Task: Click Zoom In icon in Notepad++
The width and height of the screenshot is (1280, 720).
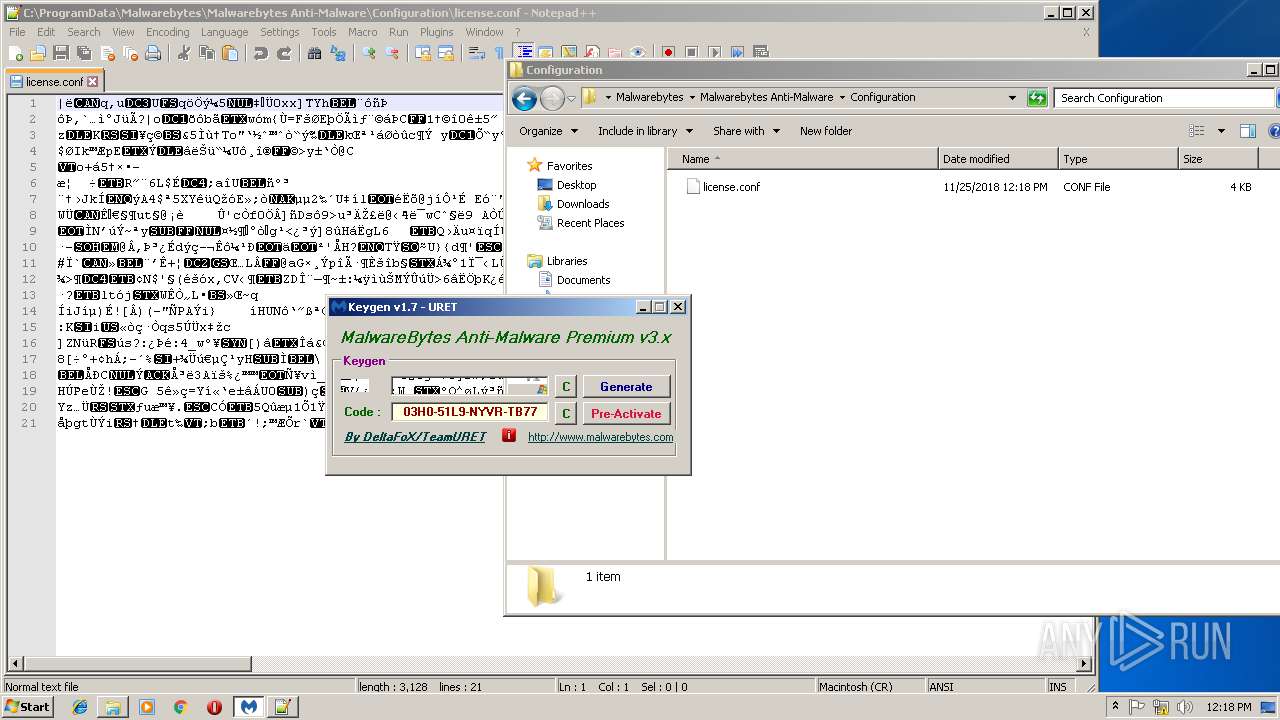Action: pos(369,53)
